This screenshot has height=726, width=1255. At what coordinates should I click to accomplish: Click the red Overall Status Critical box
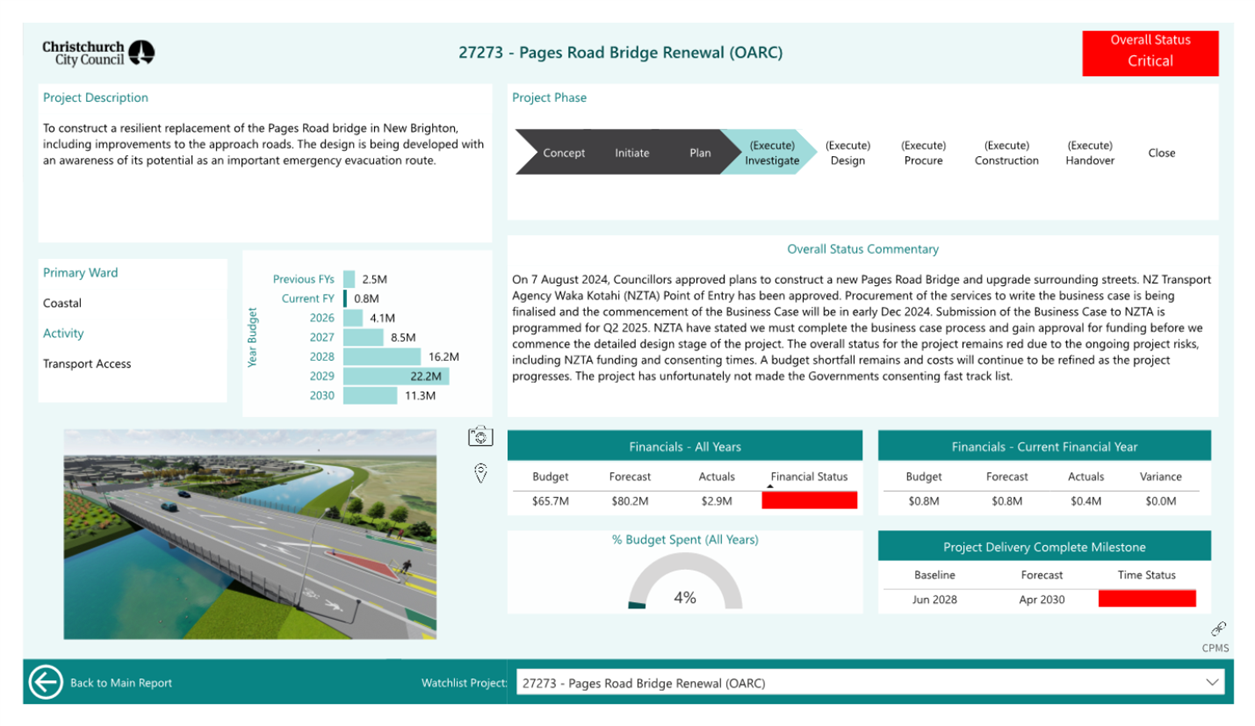(x=1150, y=52)
